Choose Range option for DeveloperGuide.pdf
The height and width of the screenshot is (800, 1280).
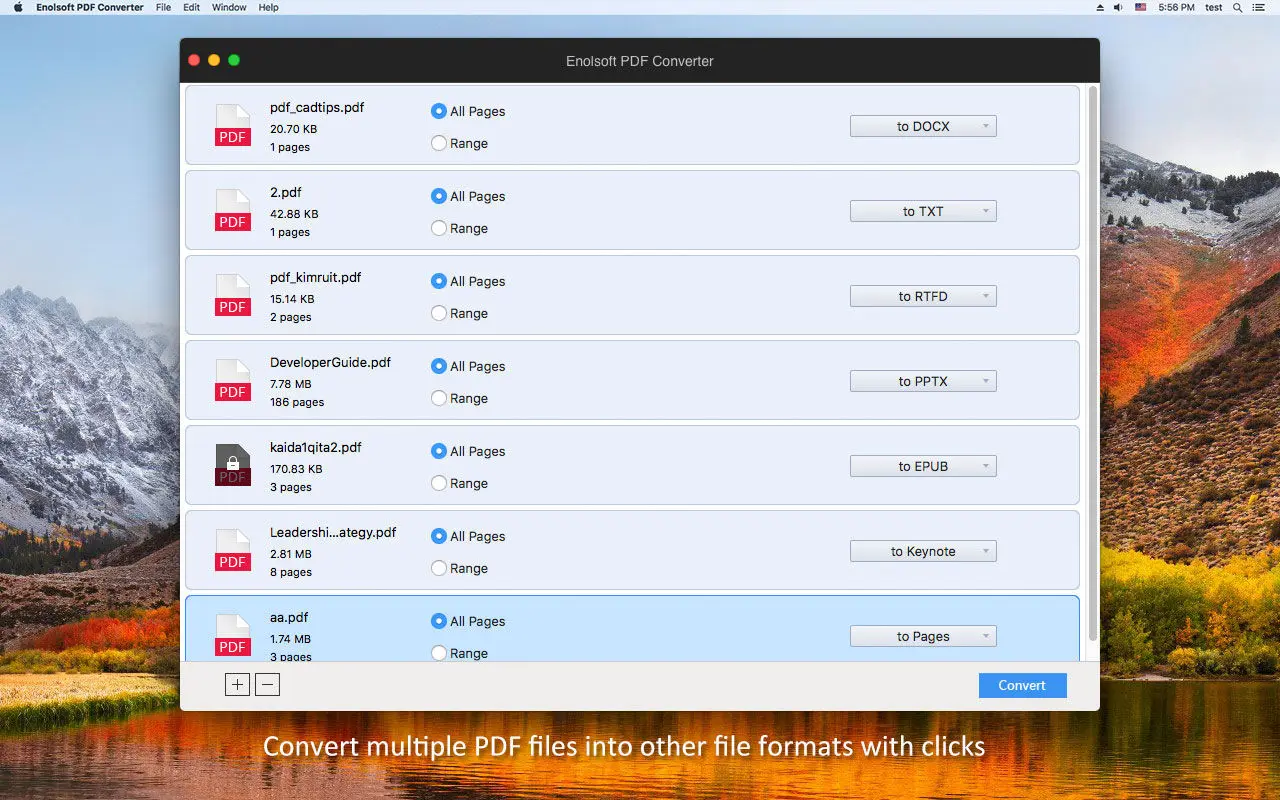438,398
